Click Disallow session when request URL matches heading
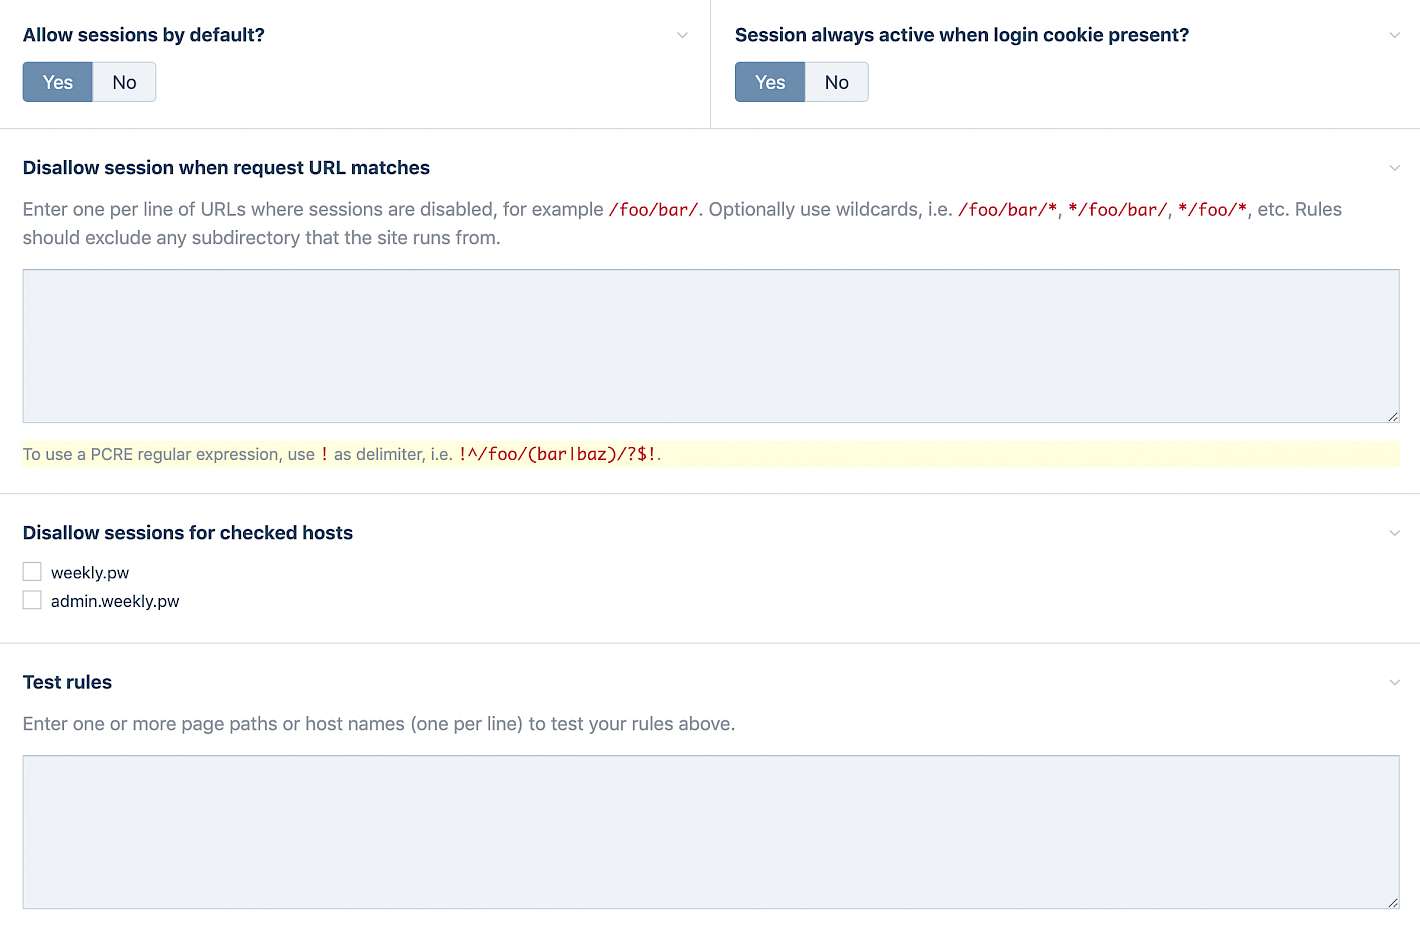This screenshot has height=933, width=1420. [x=226, y=168]
